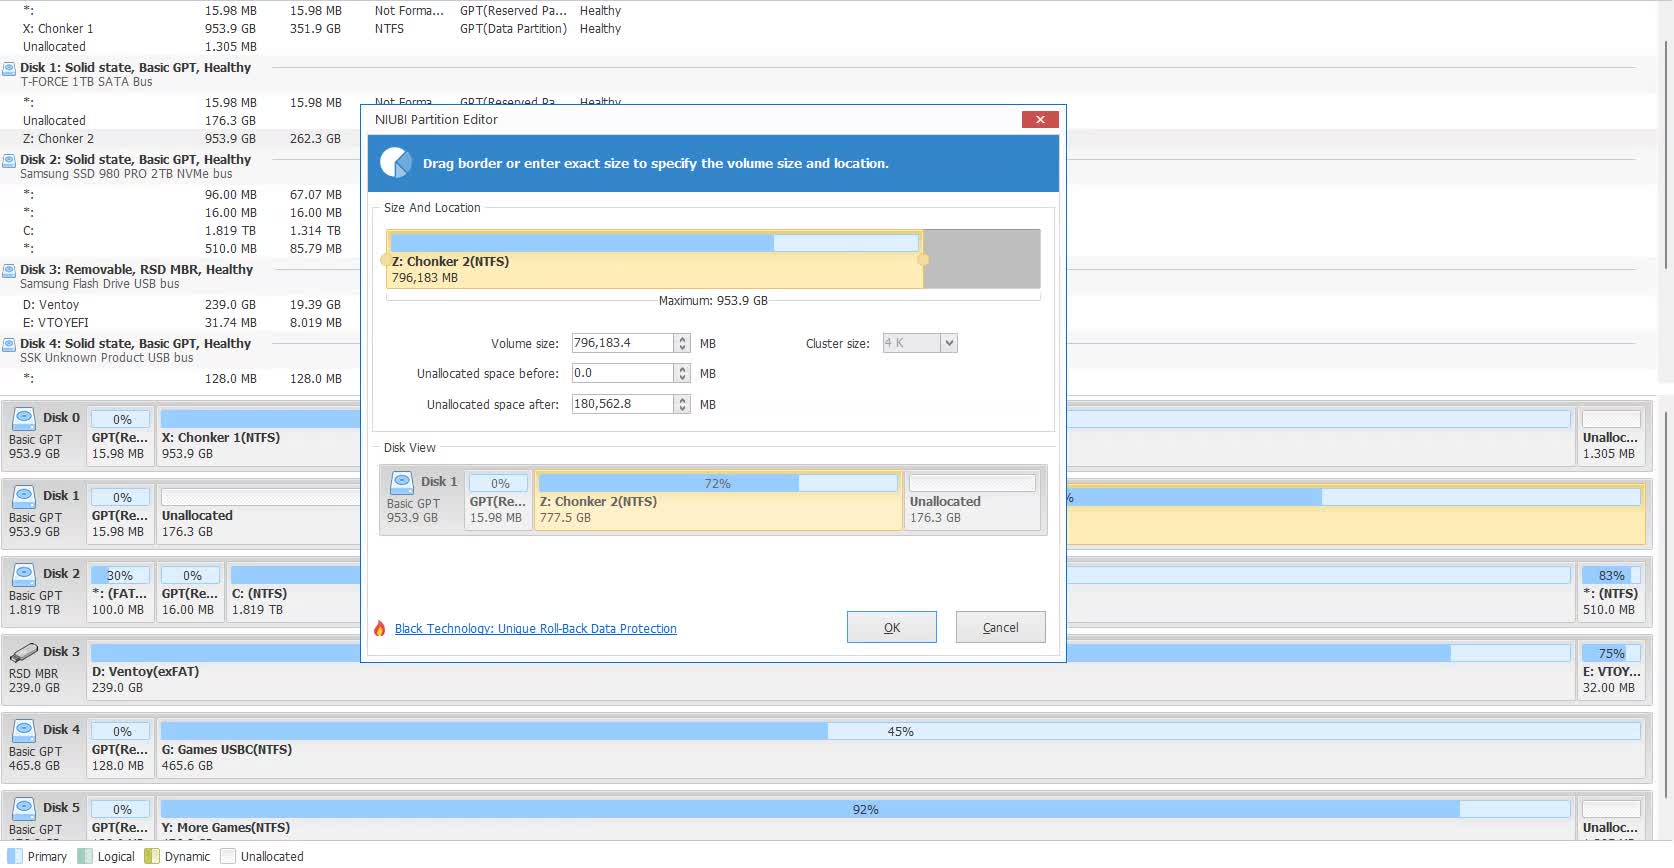Click the flame icon beside Black Technology link
1674x868 pixels.
[380, 629]
